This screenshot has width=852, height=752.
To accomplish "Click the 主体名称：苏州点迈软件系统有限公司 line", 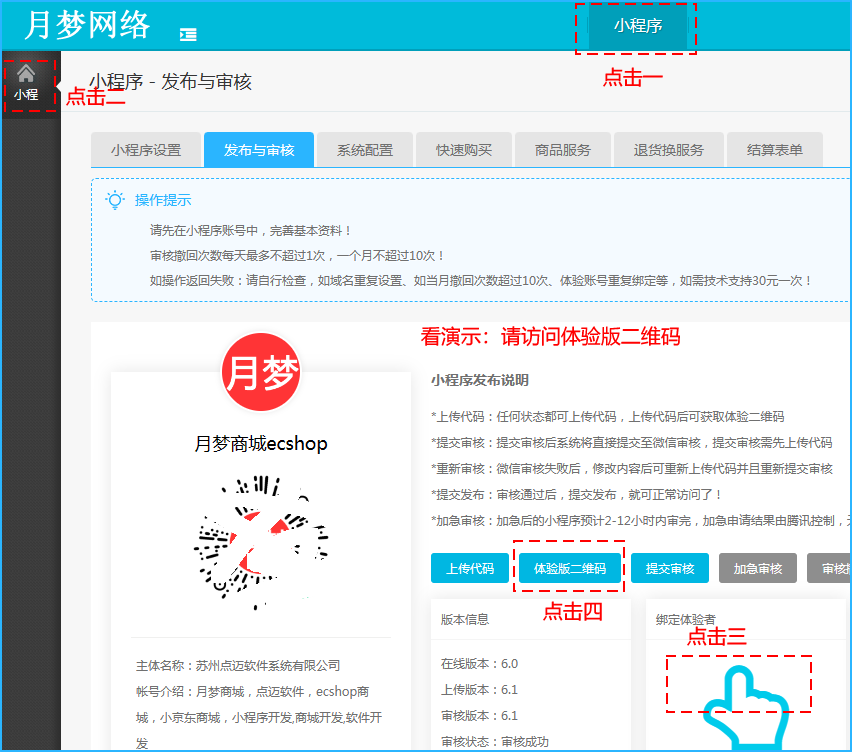I will tap(238, 666).
